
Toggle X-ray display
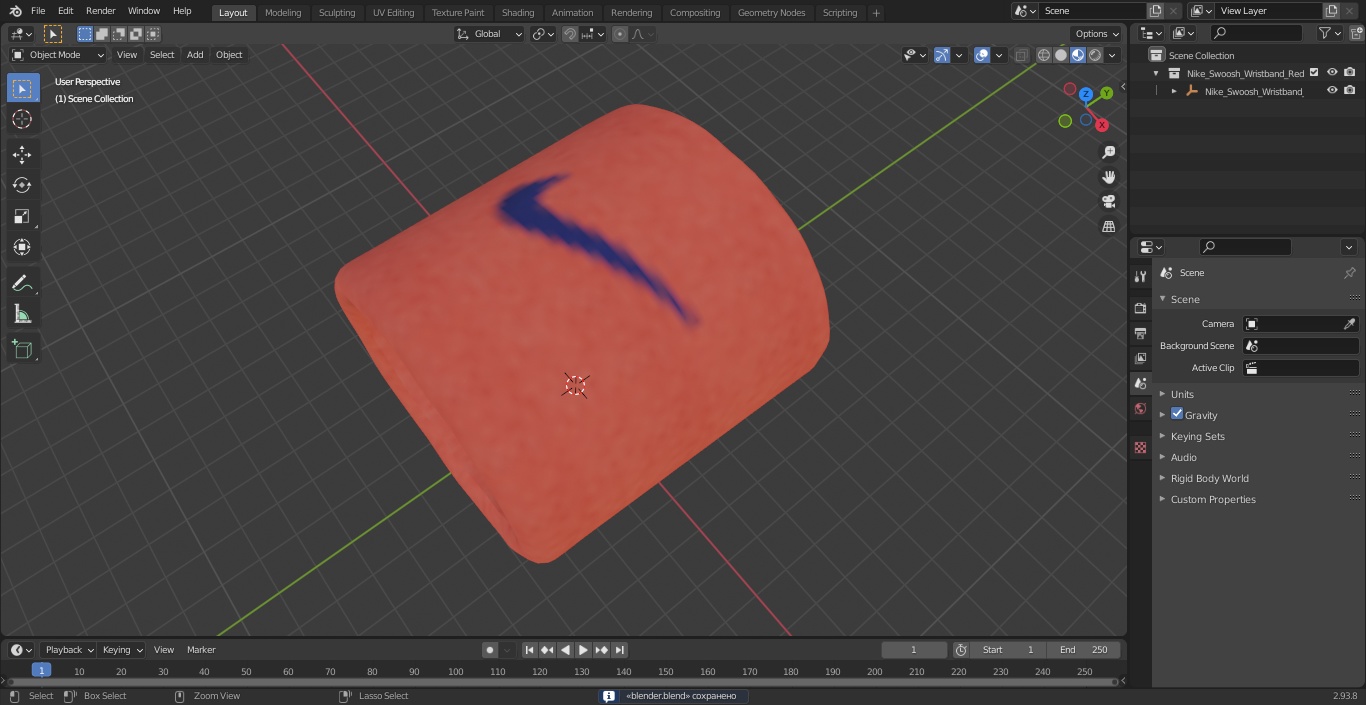pos(1021,55)
